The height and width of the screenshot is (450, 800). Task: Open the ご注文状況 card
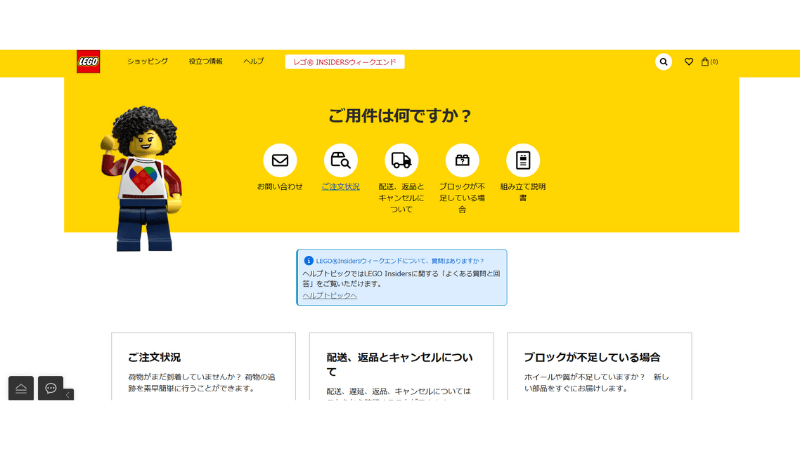click(203, 366)
